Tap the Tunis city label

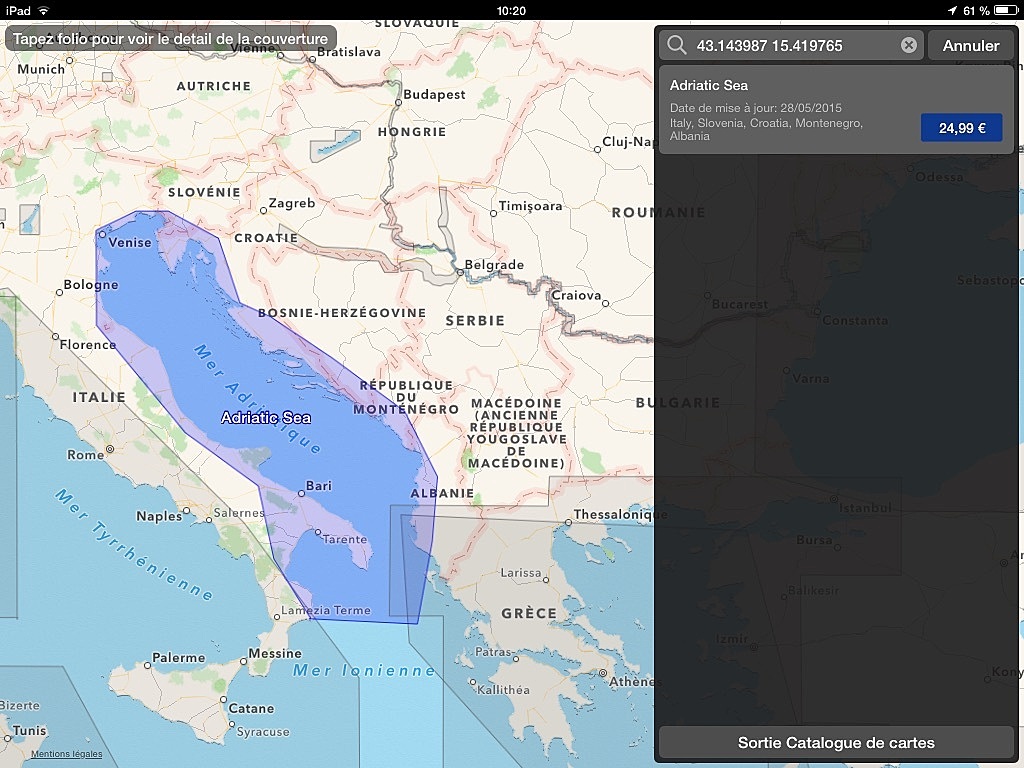[x=29, y=731]
